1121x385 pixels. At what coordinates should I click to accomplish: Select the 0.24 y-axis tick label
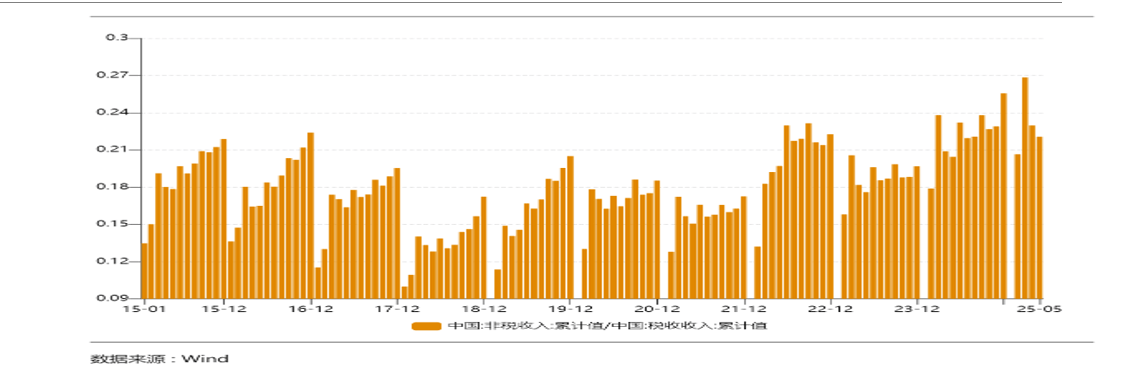(113, 113)
